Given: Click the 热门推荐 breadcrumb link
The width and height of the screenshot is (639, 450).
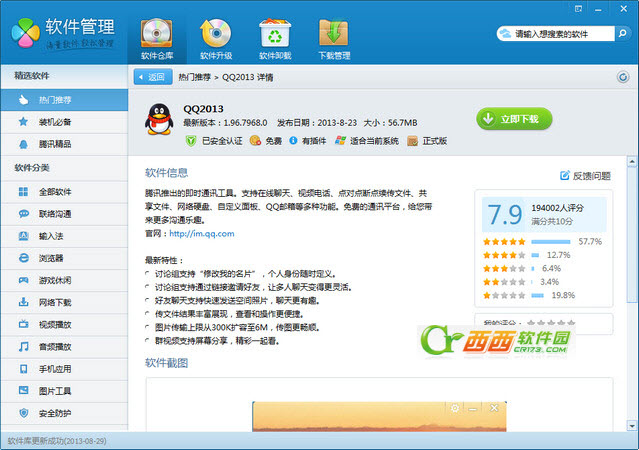Looking at the screenshot, I should pyautogui.click(x=194, y=77).
